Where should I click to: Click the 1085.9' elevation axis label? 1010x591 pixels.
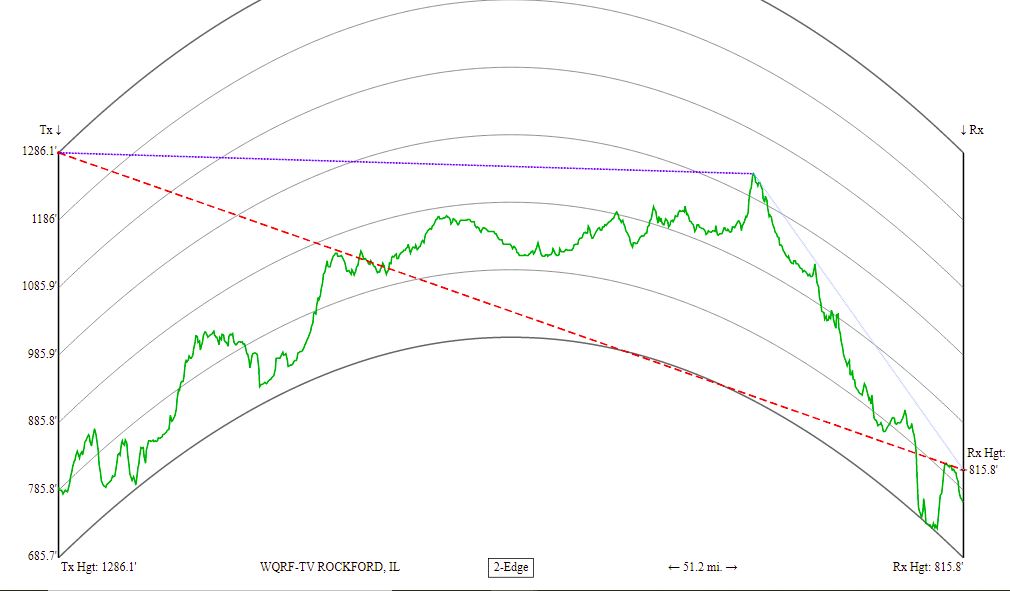(39, 285)
